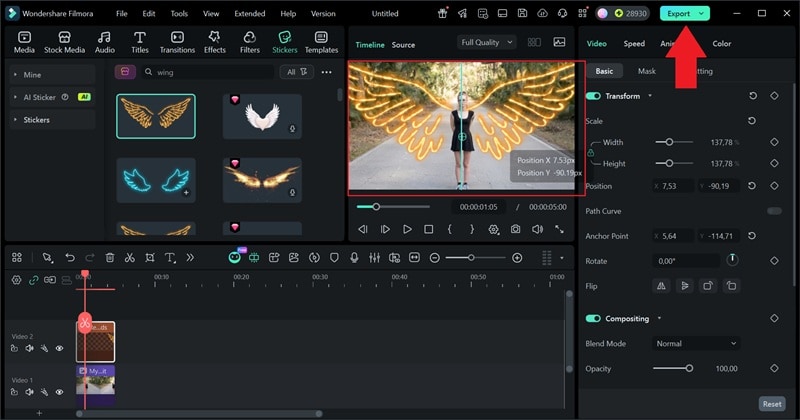
Task: Toggle the Transform switch off
Action: pos(594,96)
